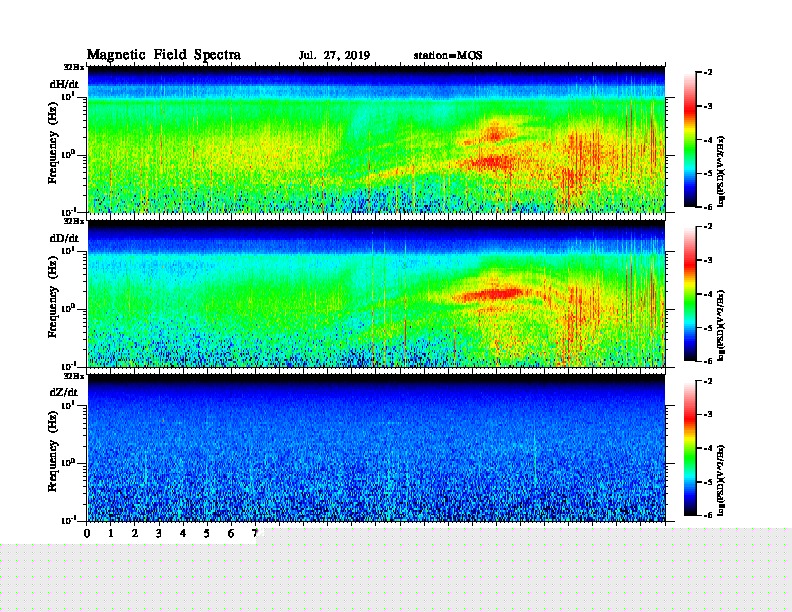Screen dimensions: 792x612
Task: Click the dD/dt spectrogram plot
Action: tap(376, 293)
